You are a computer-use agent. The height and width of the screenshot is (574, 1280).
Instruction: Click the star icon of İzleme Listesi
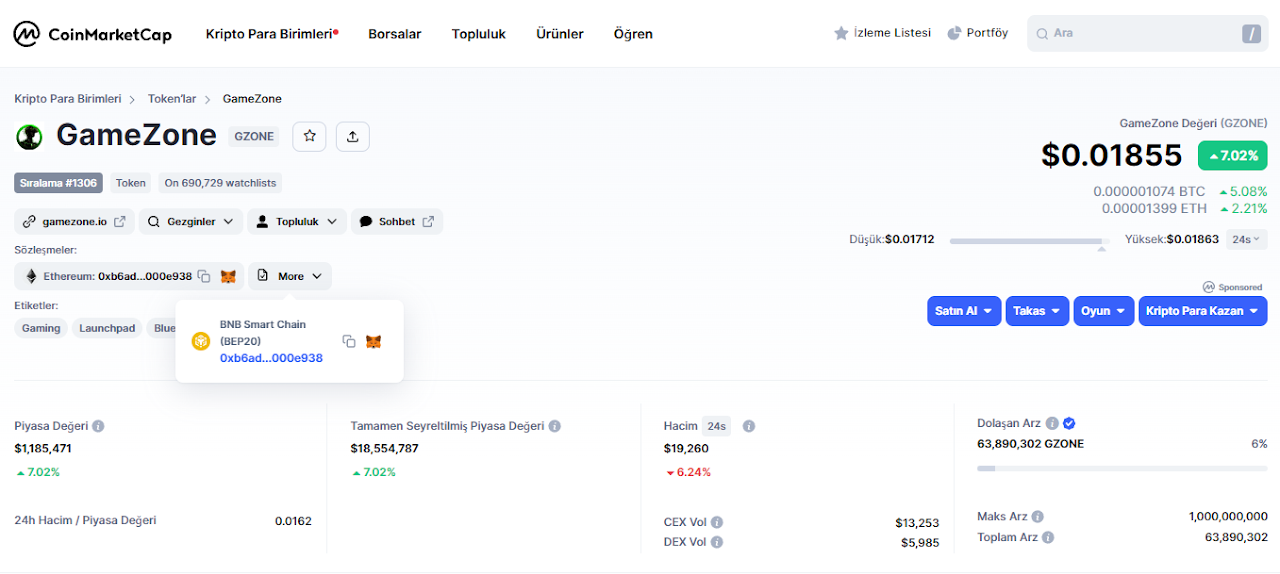pyautogui.click(x=841, y=33)
